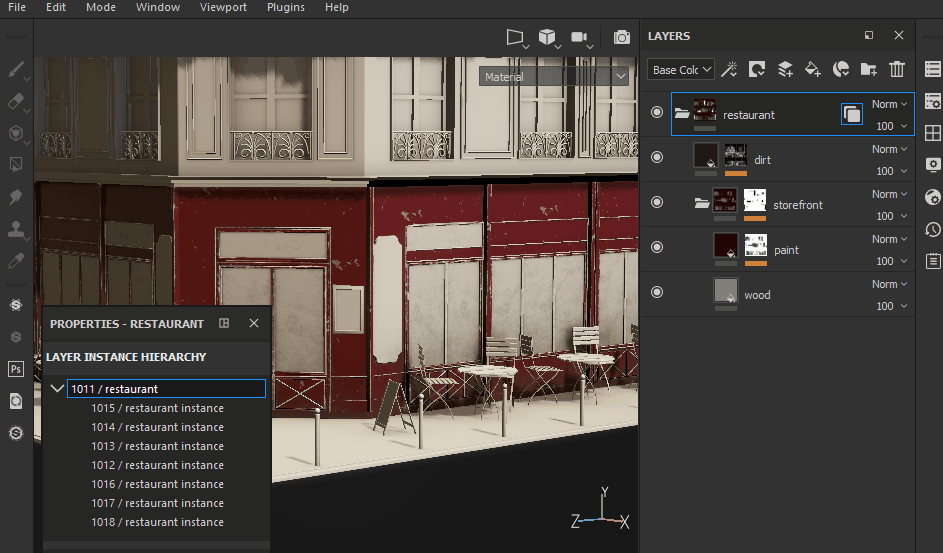Click the dirt layer mask thumbnail
The image size is (943, 553).
pos(736,156)
